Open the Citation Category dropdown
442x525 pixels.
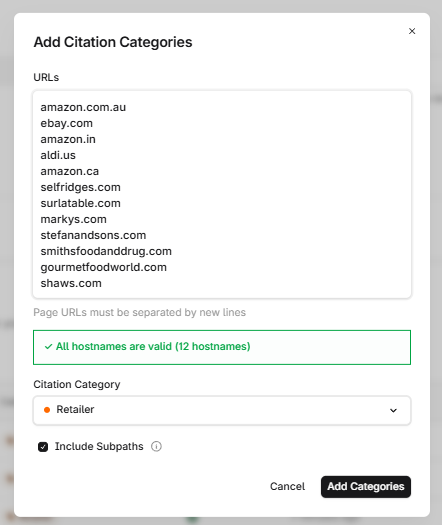pos(222,410)
